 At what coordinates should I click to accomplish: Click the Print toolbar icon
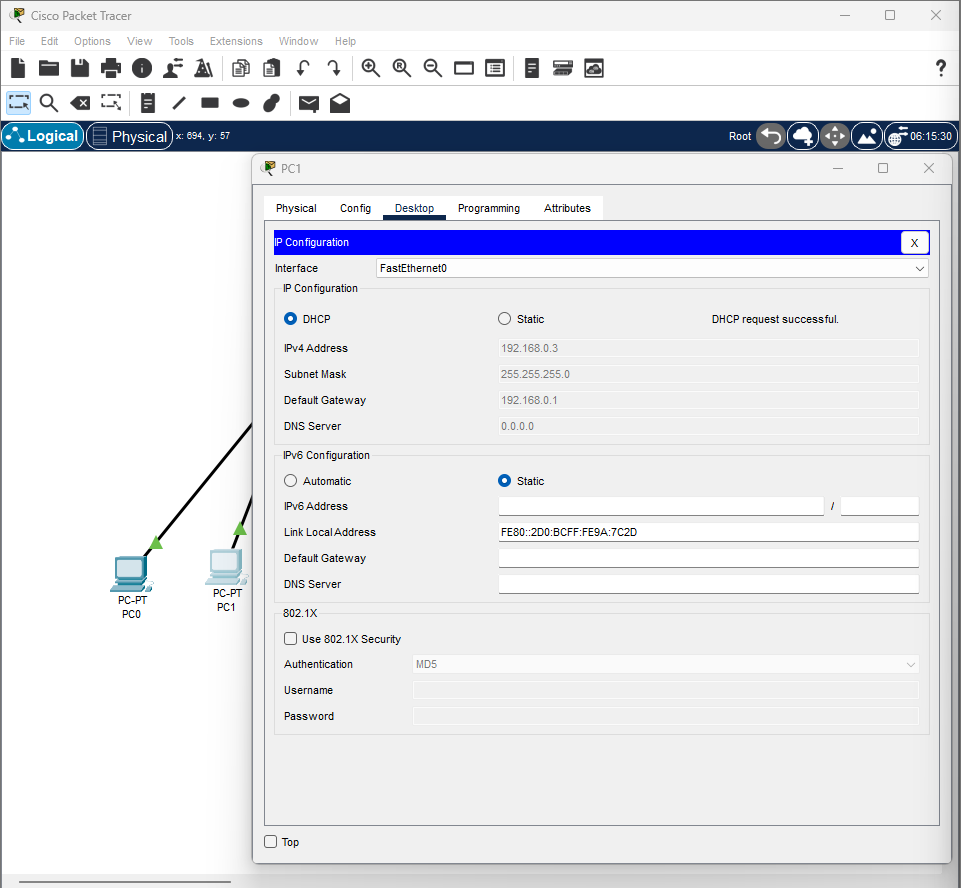[x=111, y=68]
